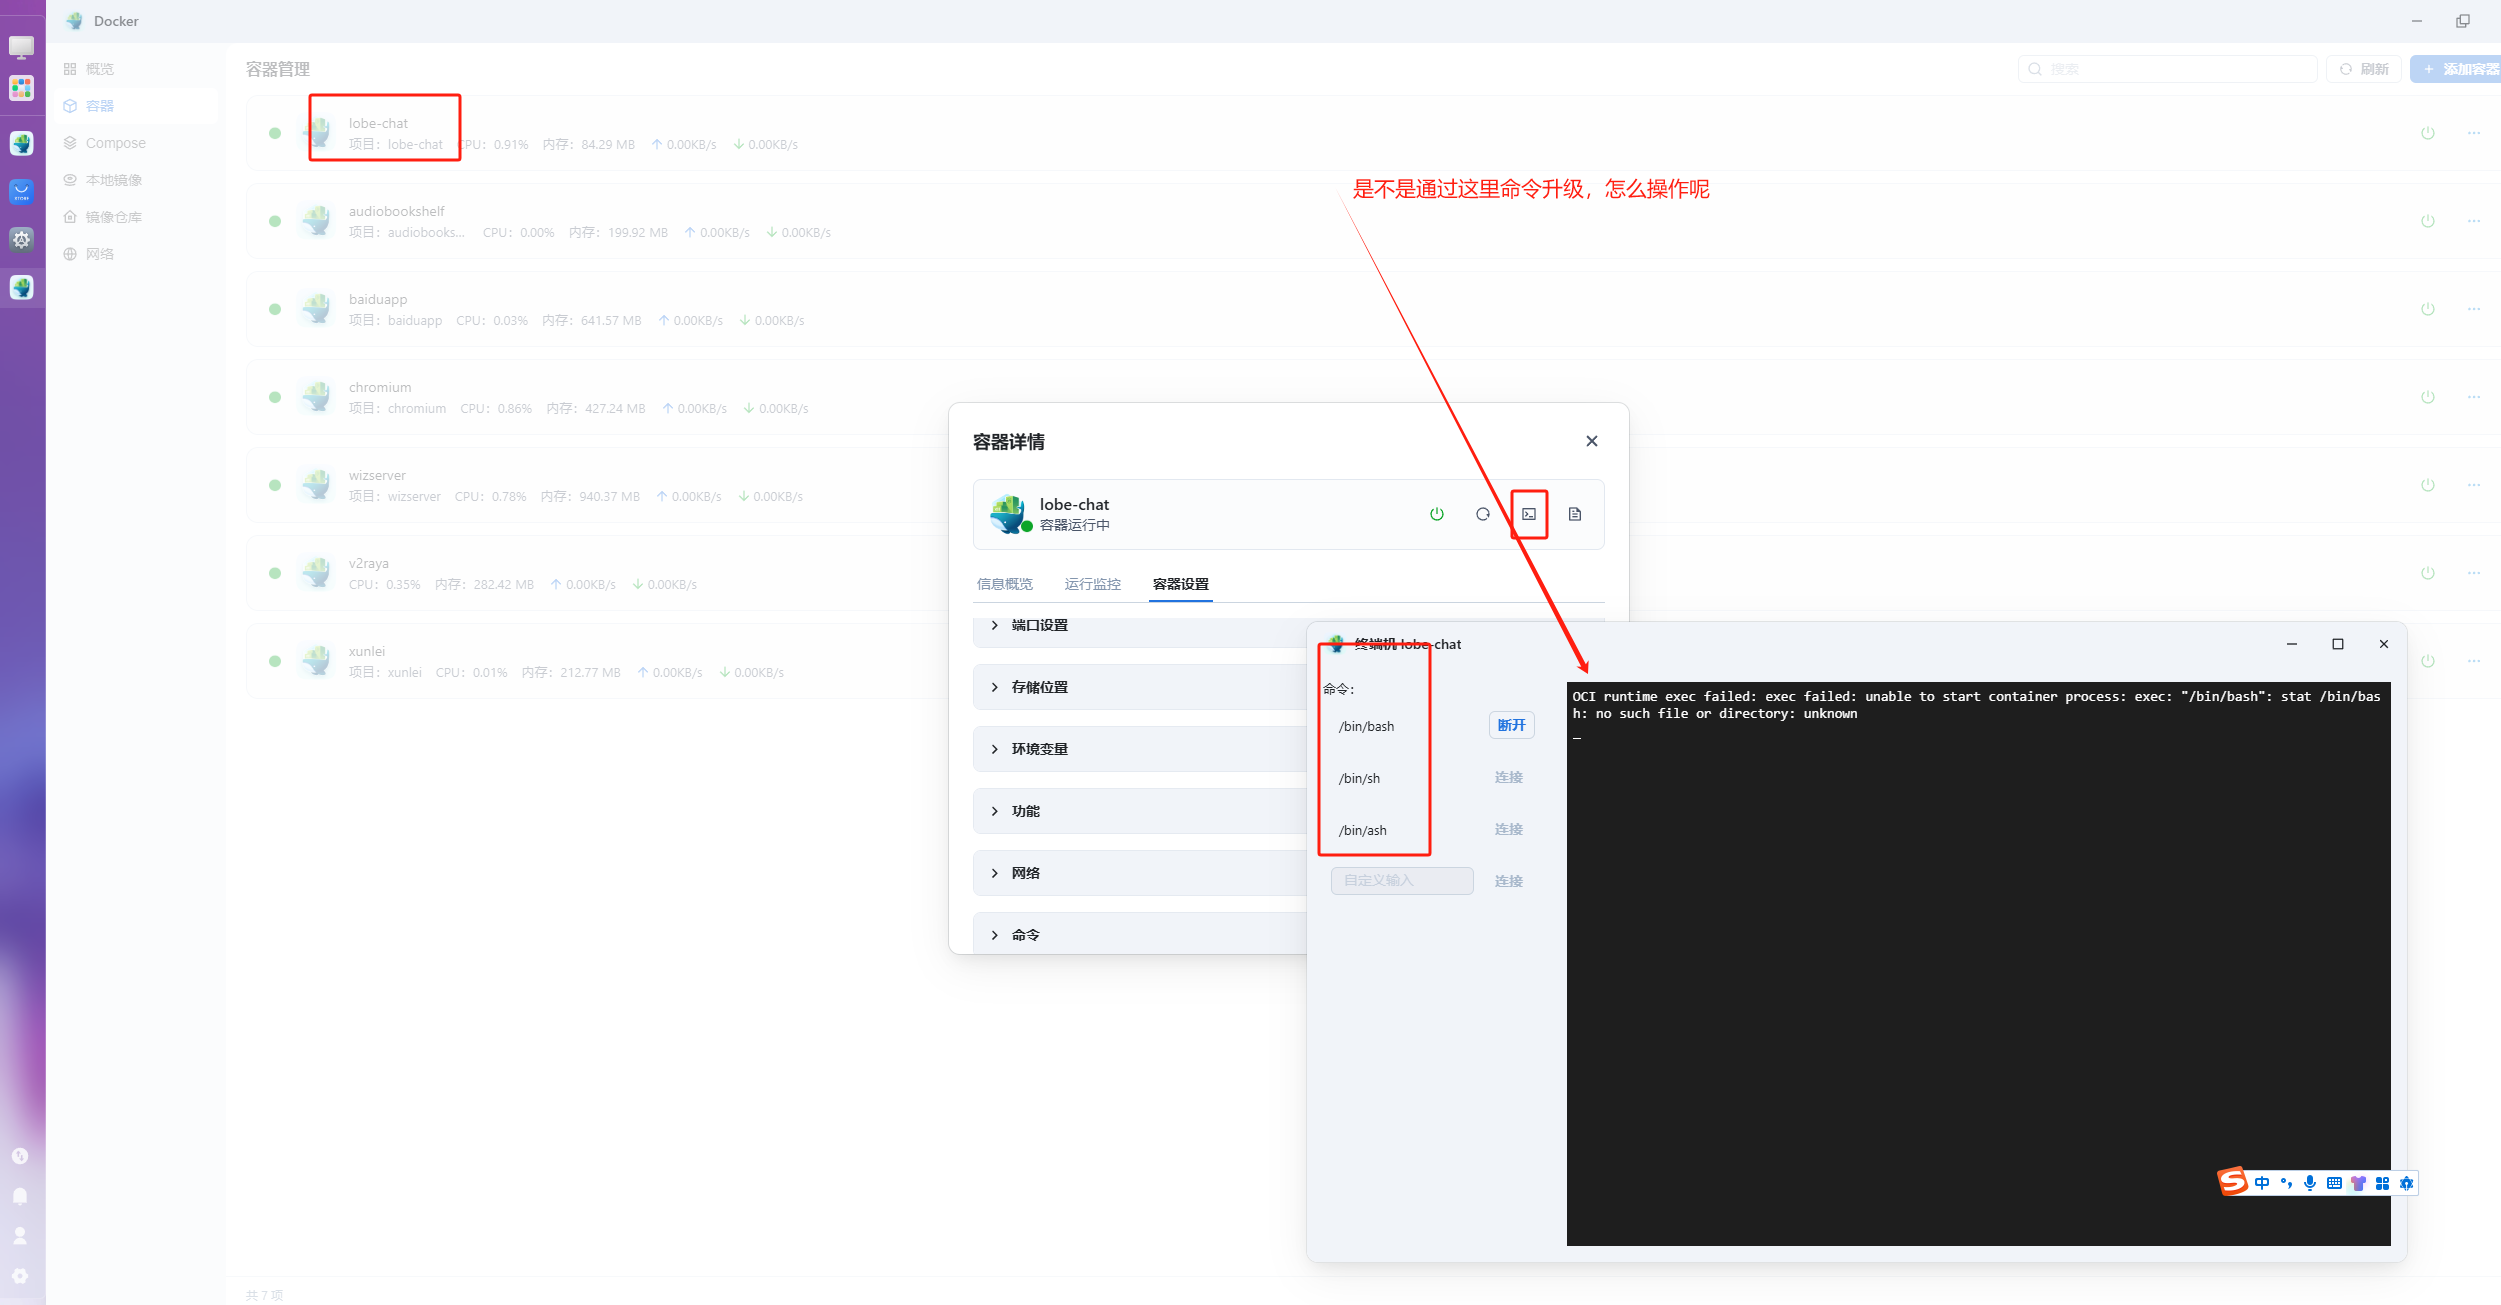Viewport: 2501px width, 1305px height.
Task: Open Compose in the Docker sidebar
Action: (x=136, y=143)
